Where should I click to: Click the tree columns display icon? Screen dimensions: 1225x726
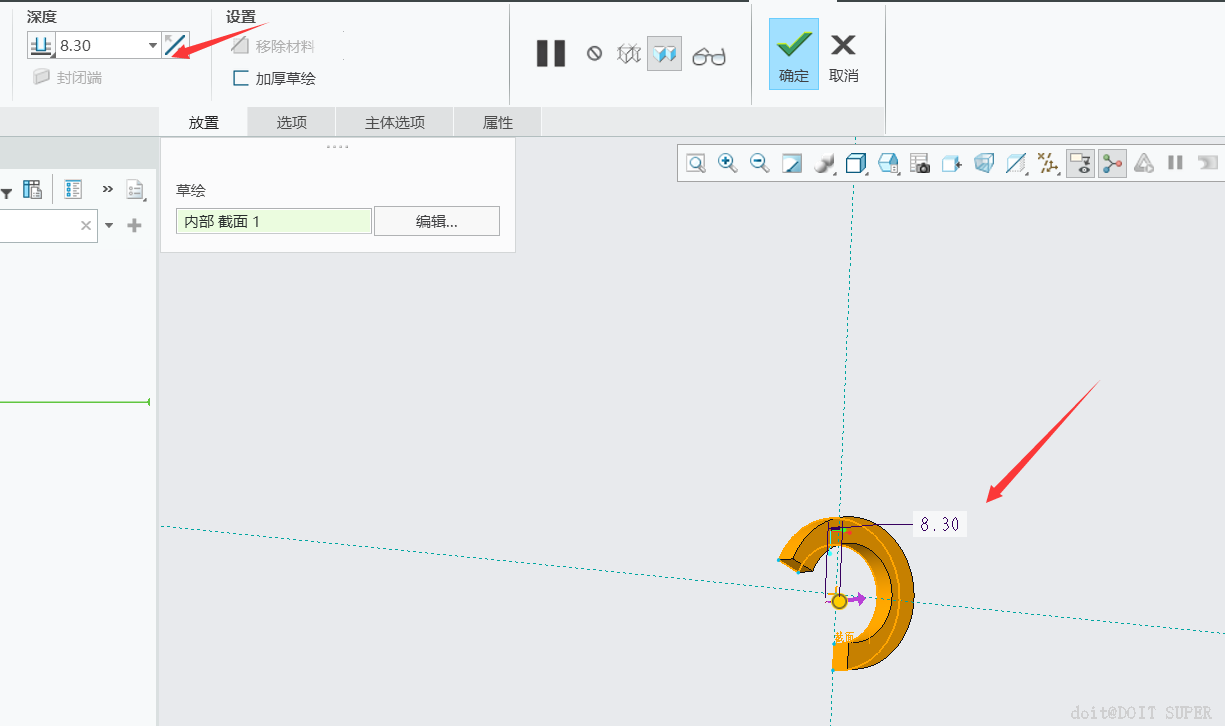(x=32, y=189)
